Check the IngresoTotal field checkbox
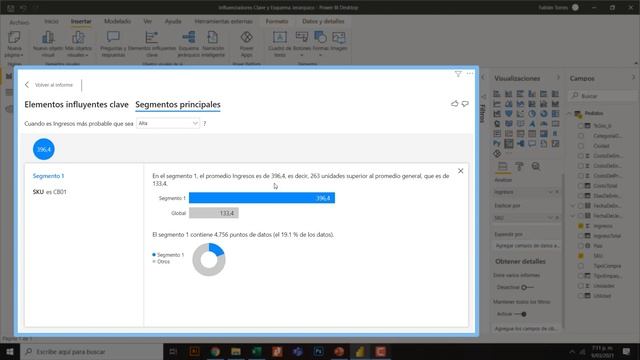Viewport: 640px width, 360px height. (580, 236)
